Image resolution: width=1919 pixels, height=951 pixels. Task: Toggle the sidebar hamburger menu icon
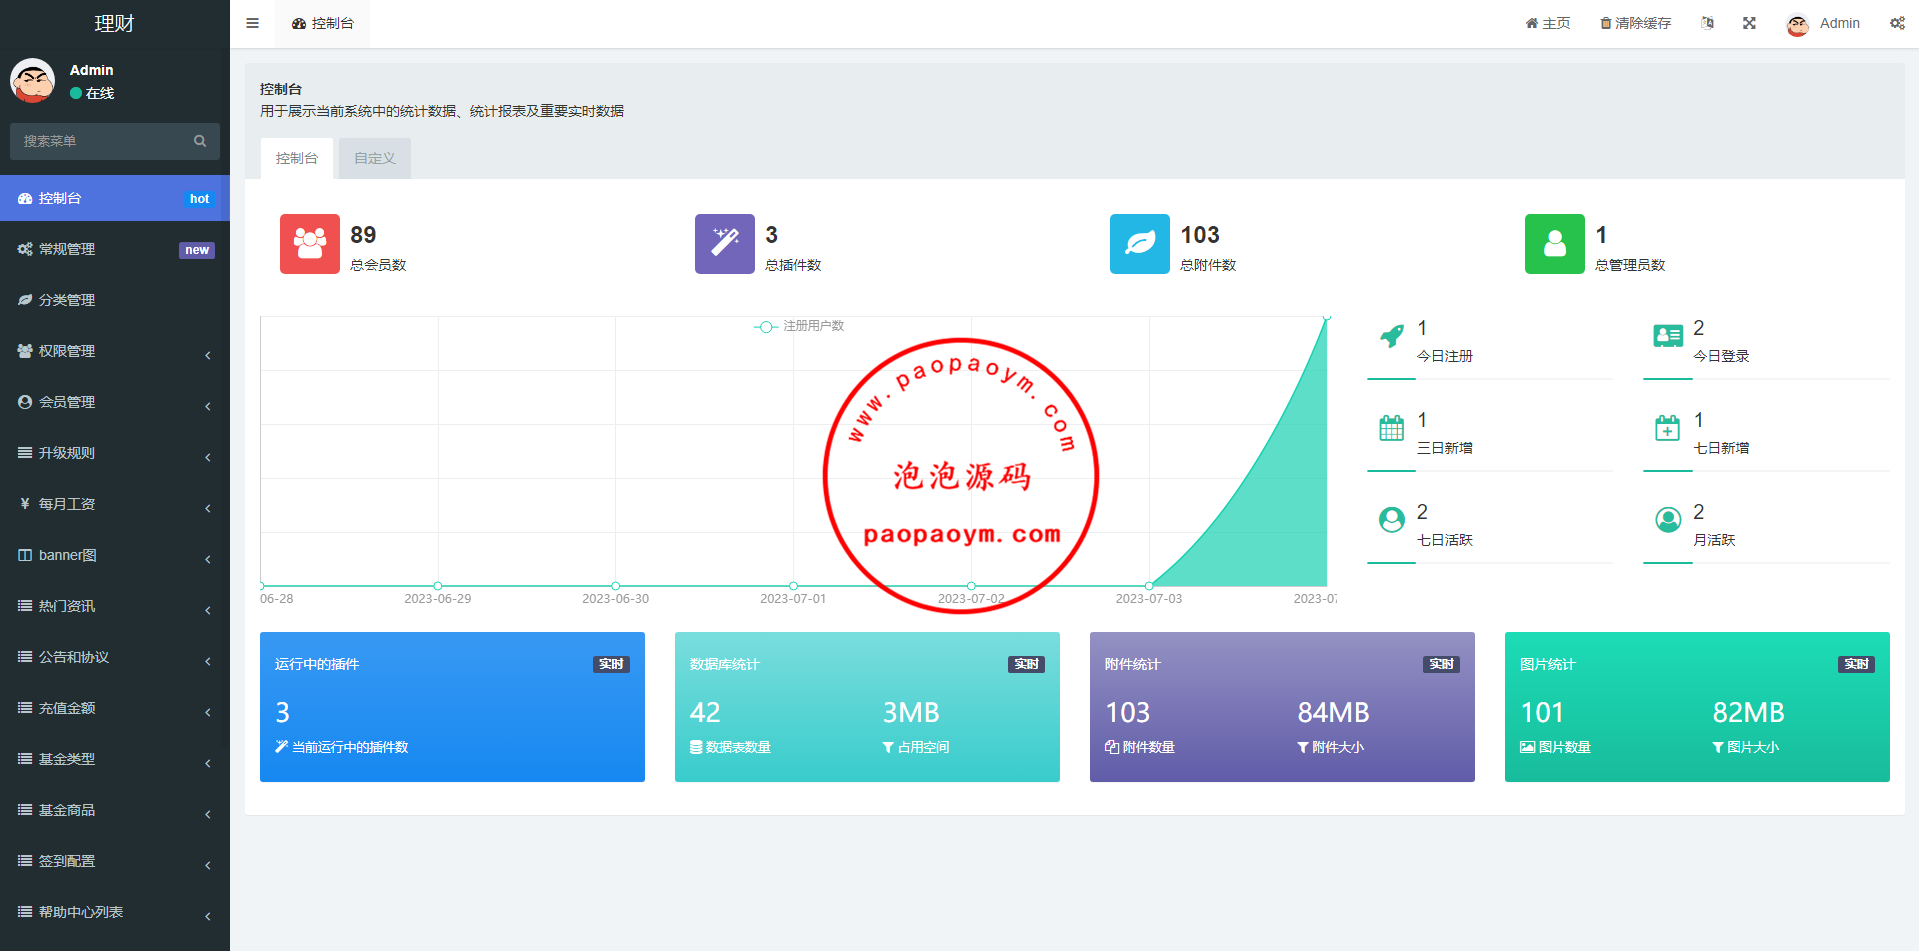click(x=252, y=23)
